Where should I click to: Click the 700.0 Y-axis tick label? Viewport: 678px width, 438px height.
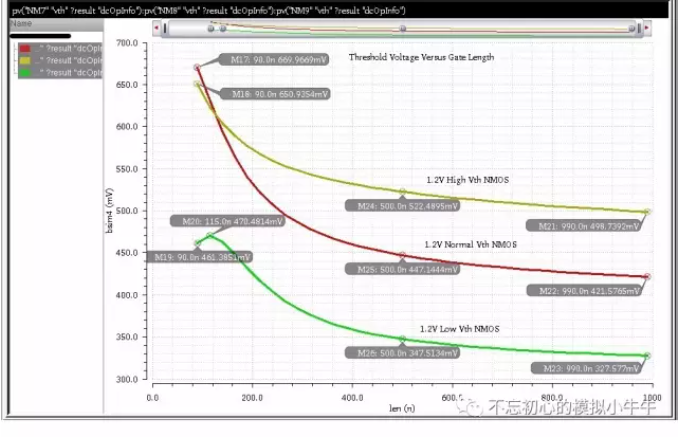pos(127,43)
